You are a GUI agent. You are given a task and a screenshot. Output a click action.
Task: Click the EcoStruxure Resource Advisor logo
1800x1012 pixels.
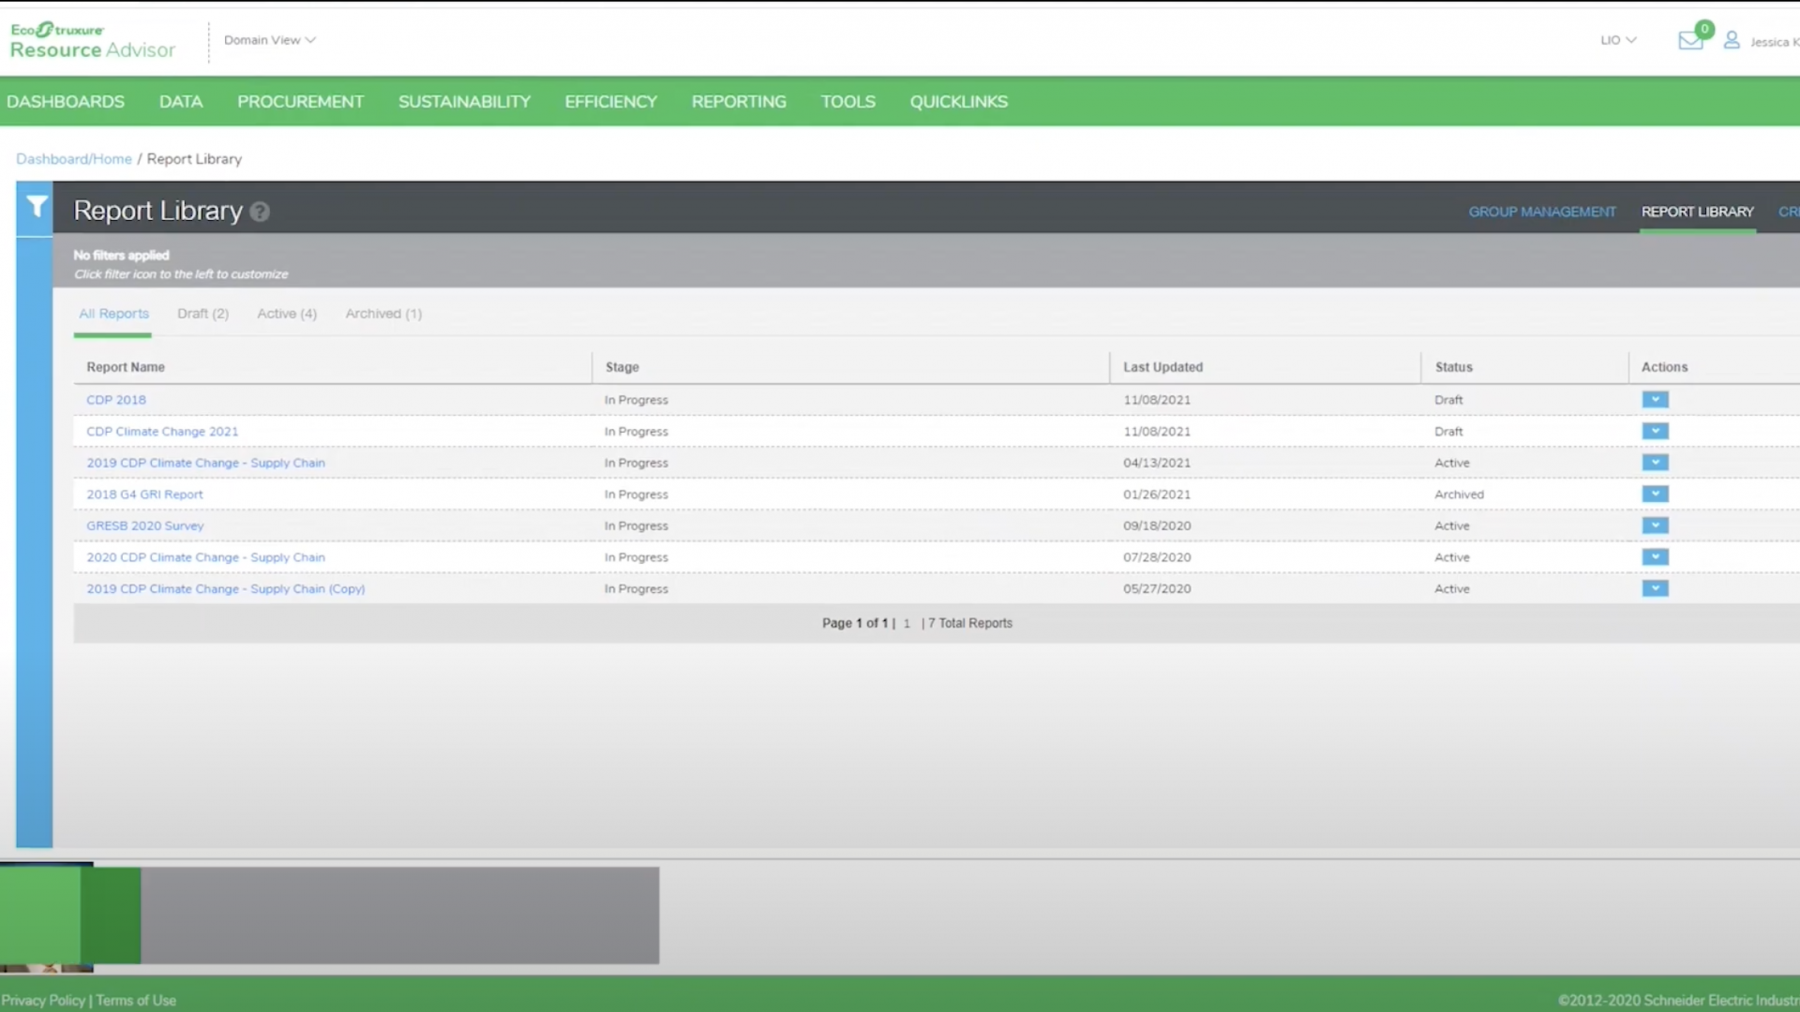tap(92, 41)
